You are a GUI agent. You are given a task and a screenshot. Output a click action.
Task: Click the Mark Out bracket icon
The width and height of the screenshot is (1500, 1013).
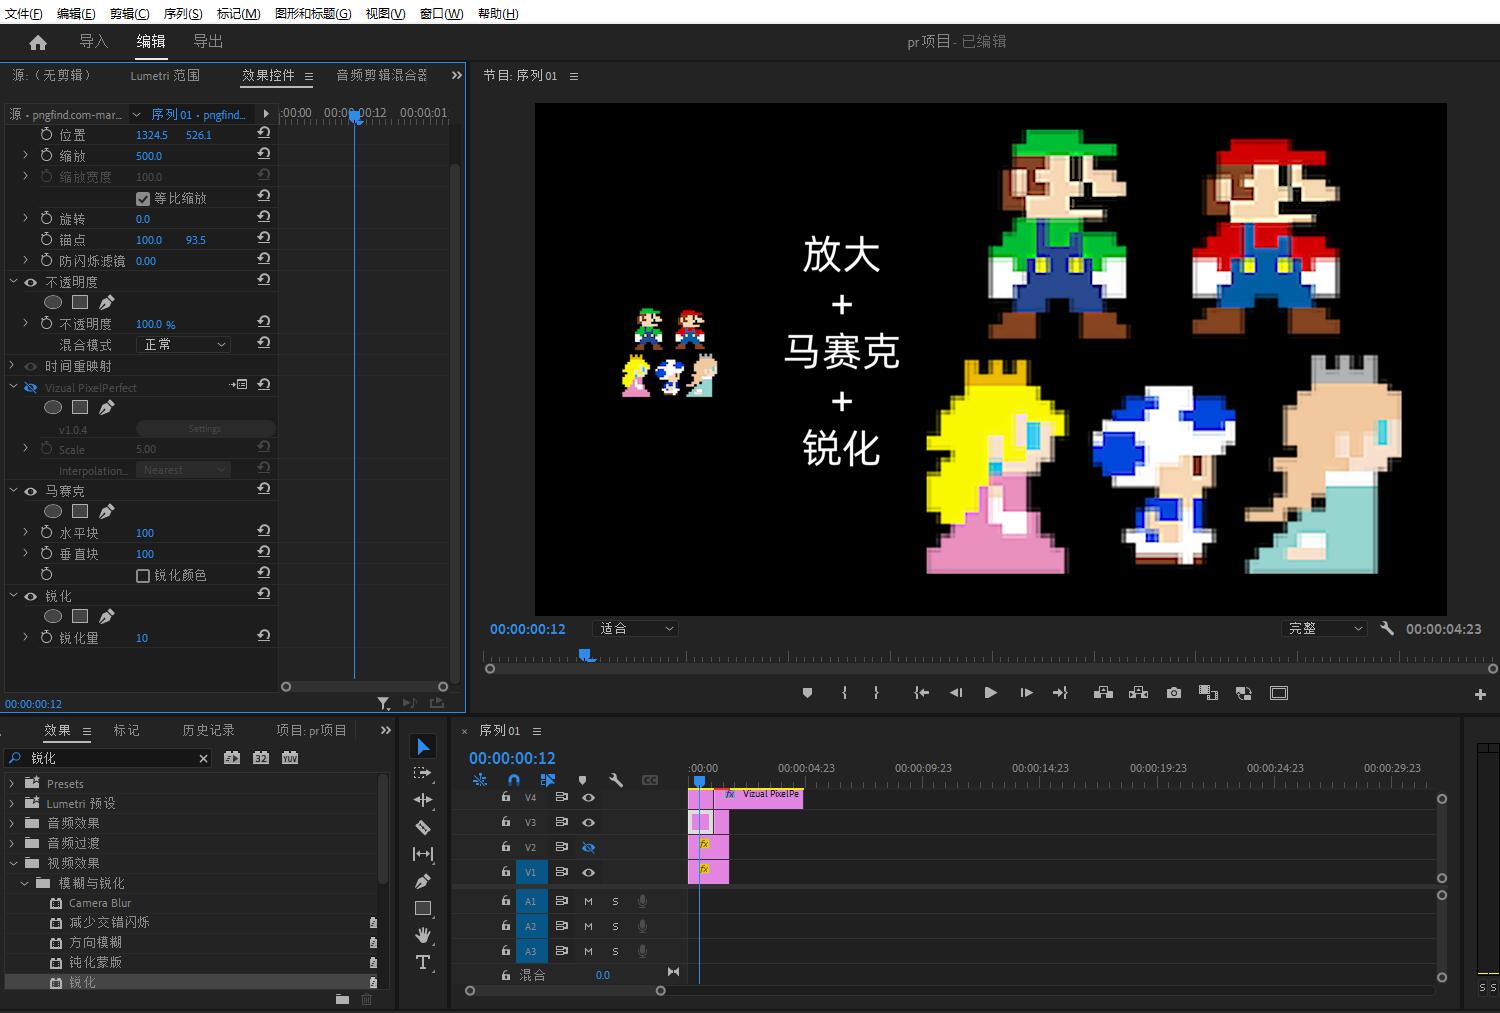(876, 693)
